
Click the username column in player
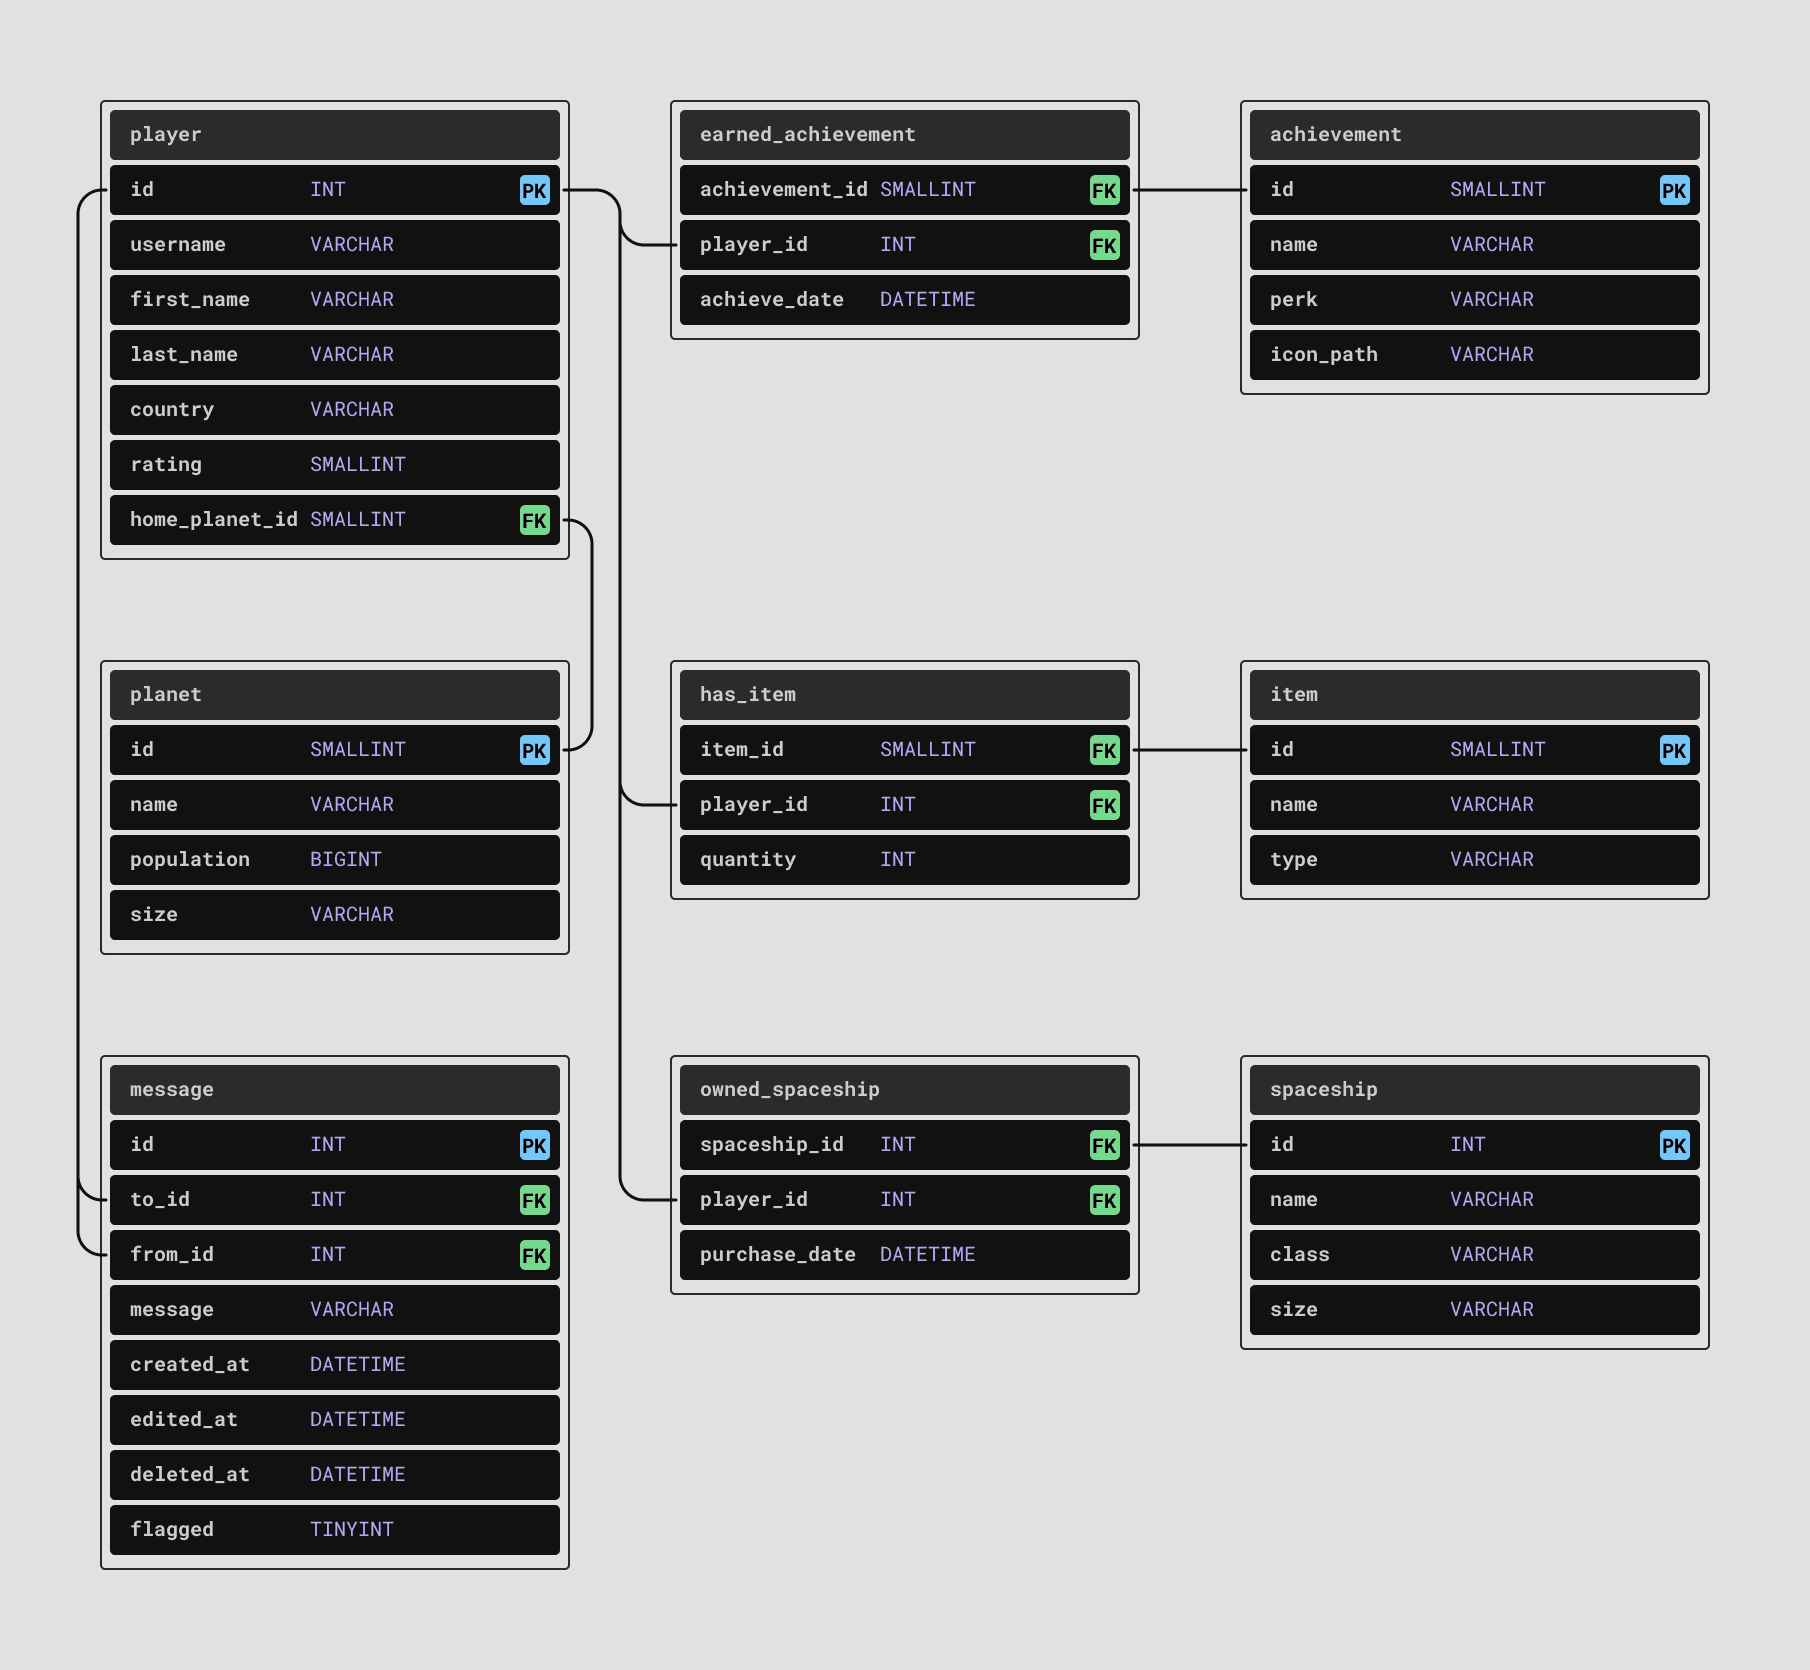click(x=335, y=245)
